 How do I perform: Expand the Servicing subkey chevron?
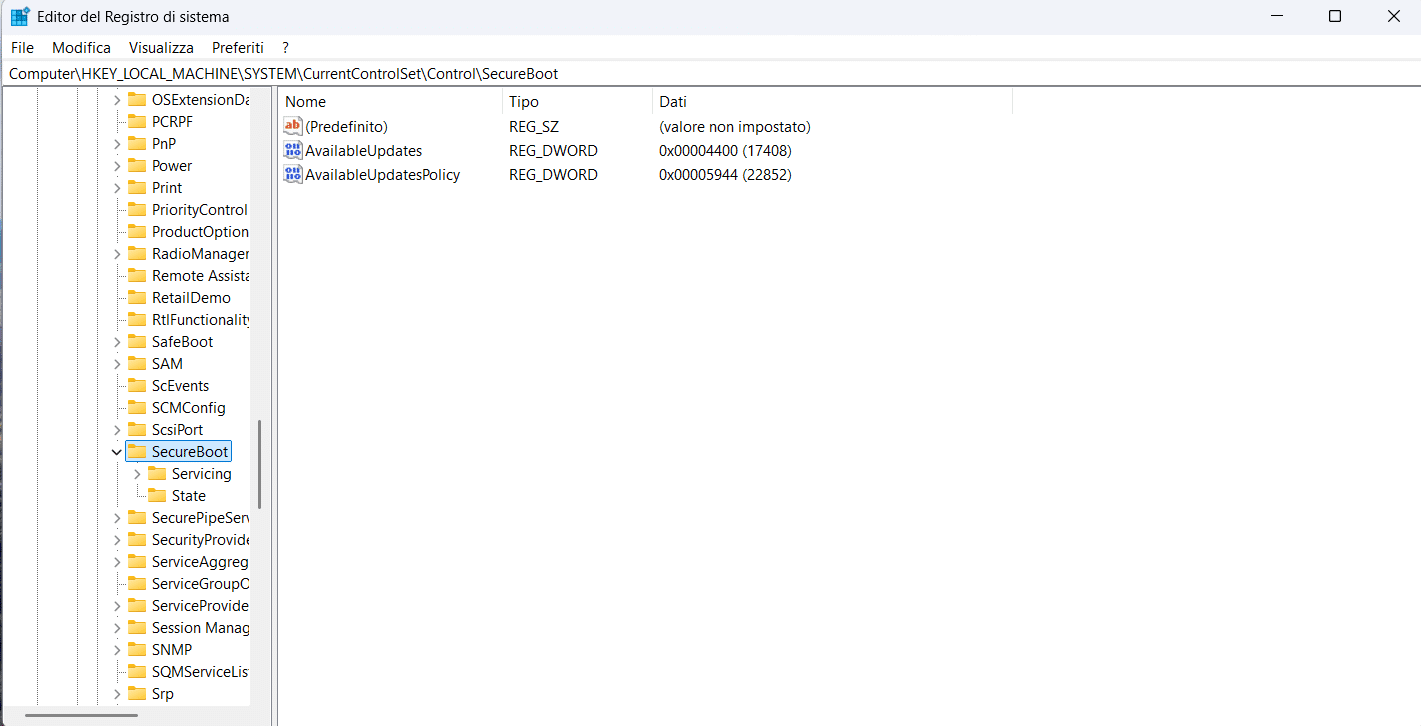[137, 474]
